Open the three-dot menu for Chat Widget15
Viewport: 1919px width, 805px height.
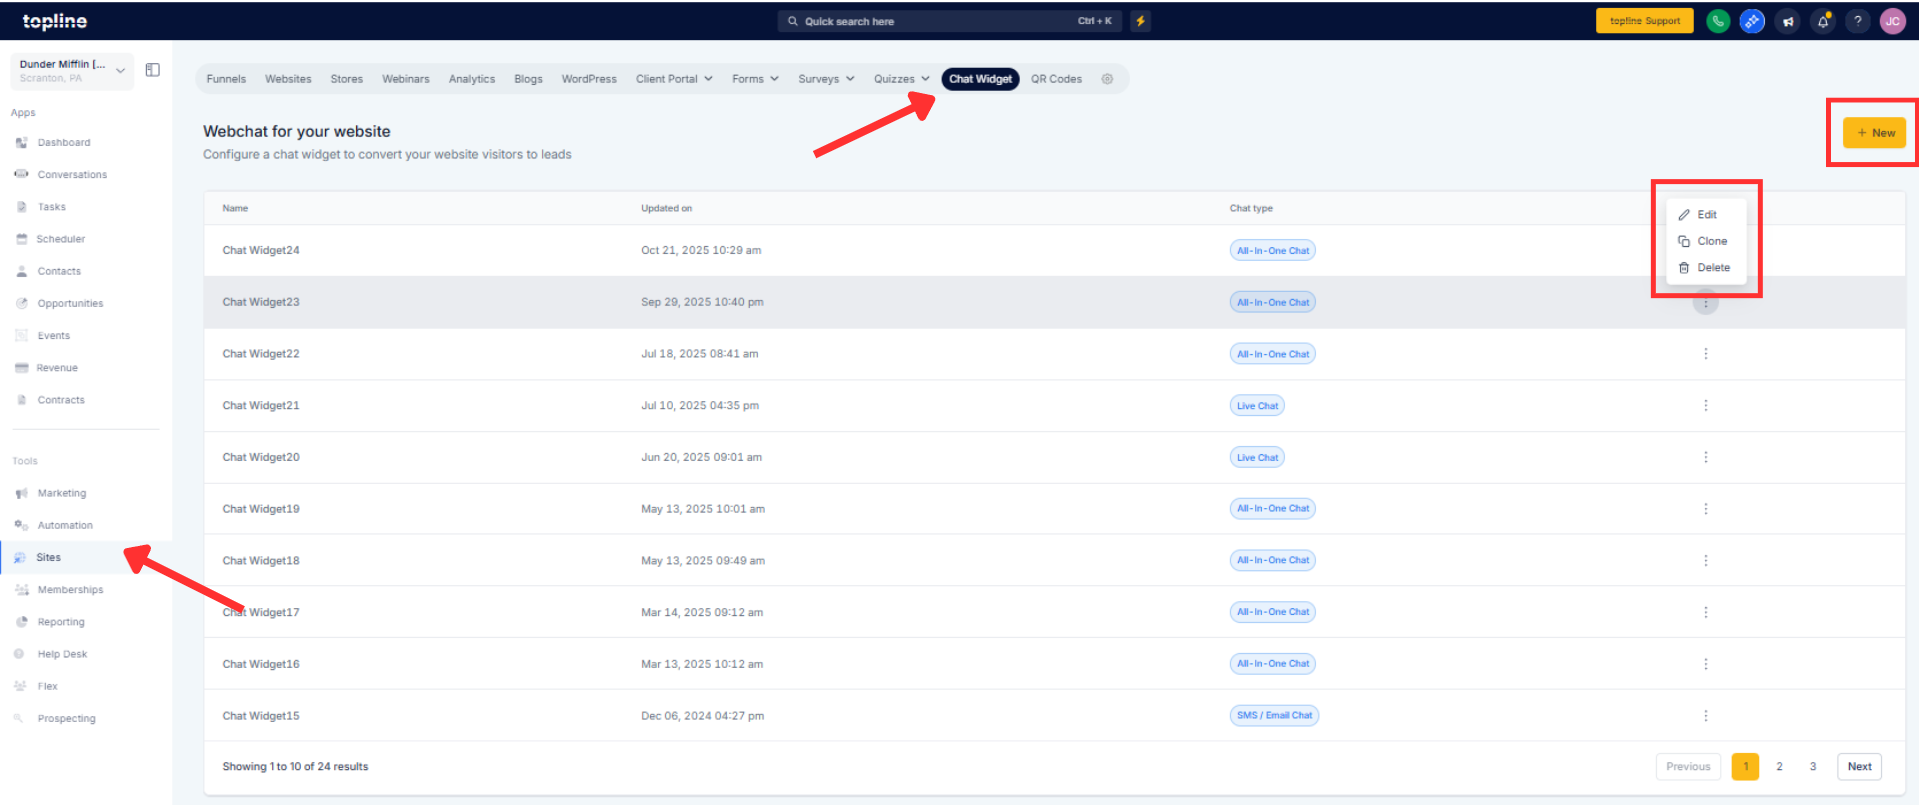1706,716
